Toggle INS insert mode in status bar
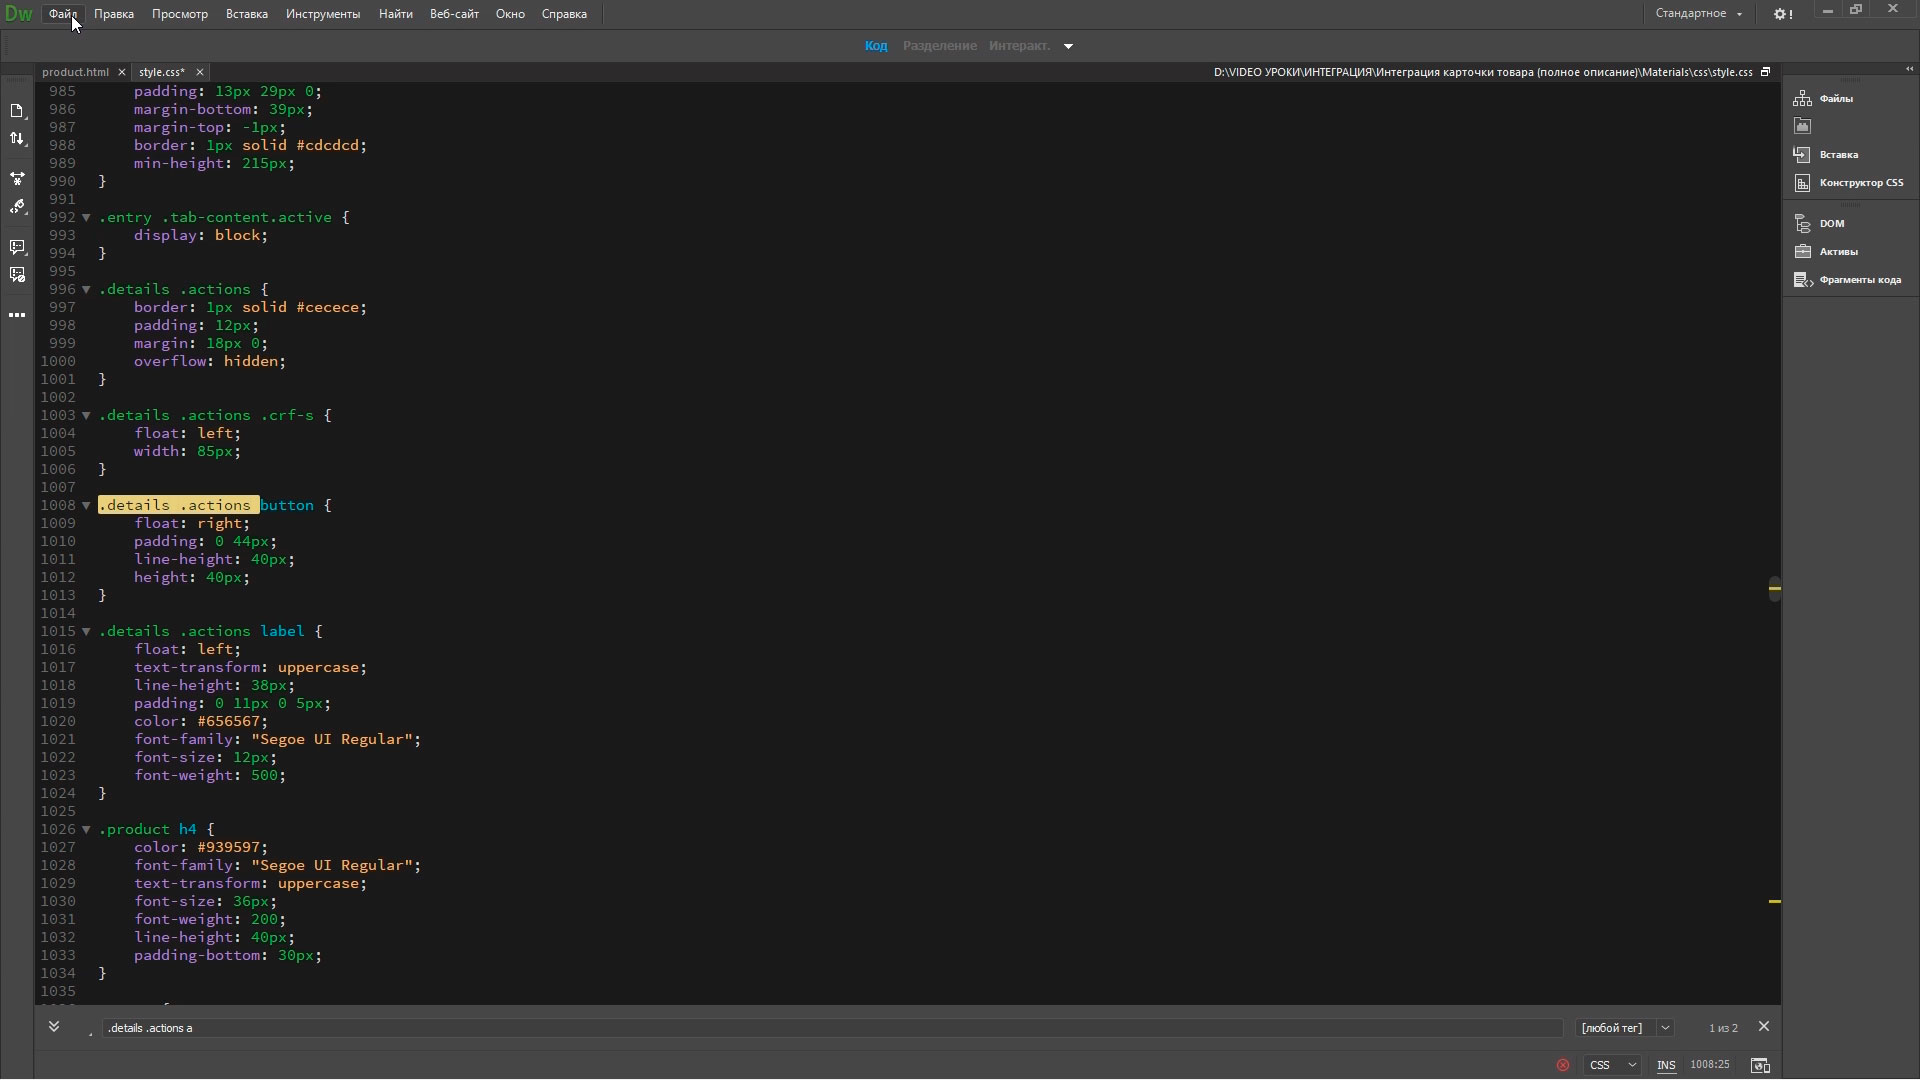The height and width of the screenshot is (1080, 1920). click(x=1666, y=1065)
